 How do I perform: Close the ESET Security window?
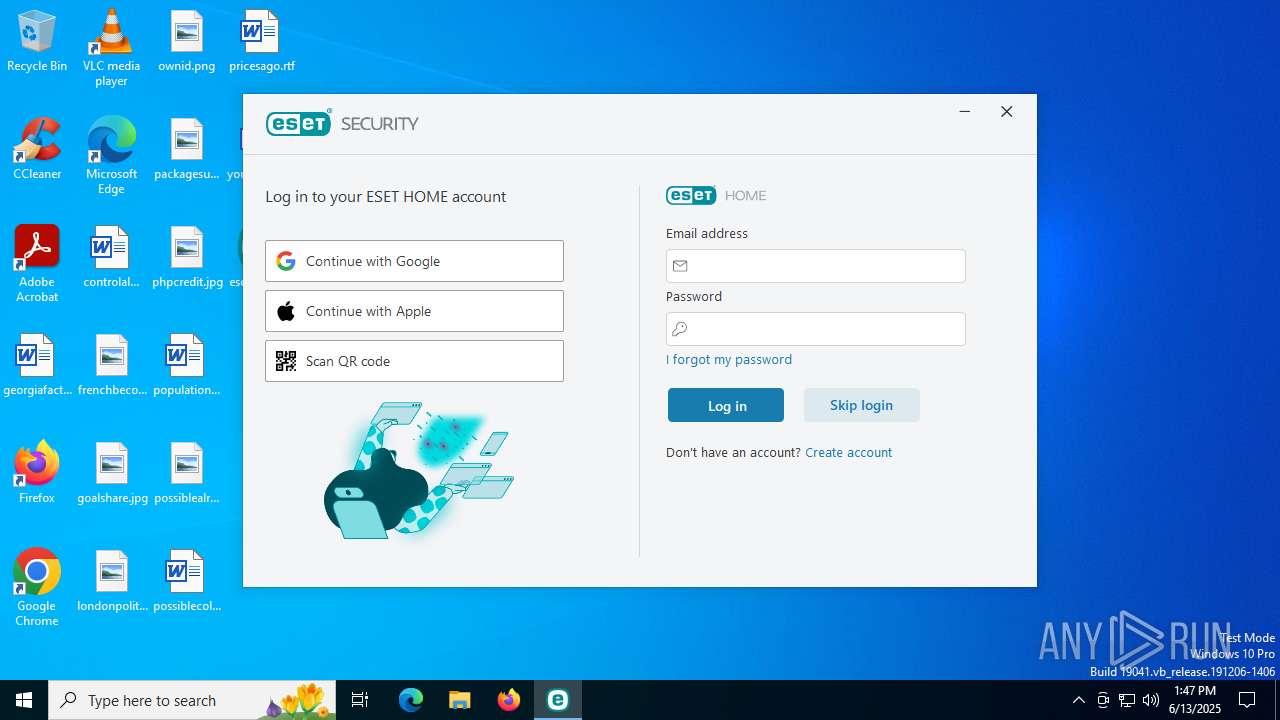1007,112
